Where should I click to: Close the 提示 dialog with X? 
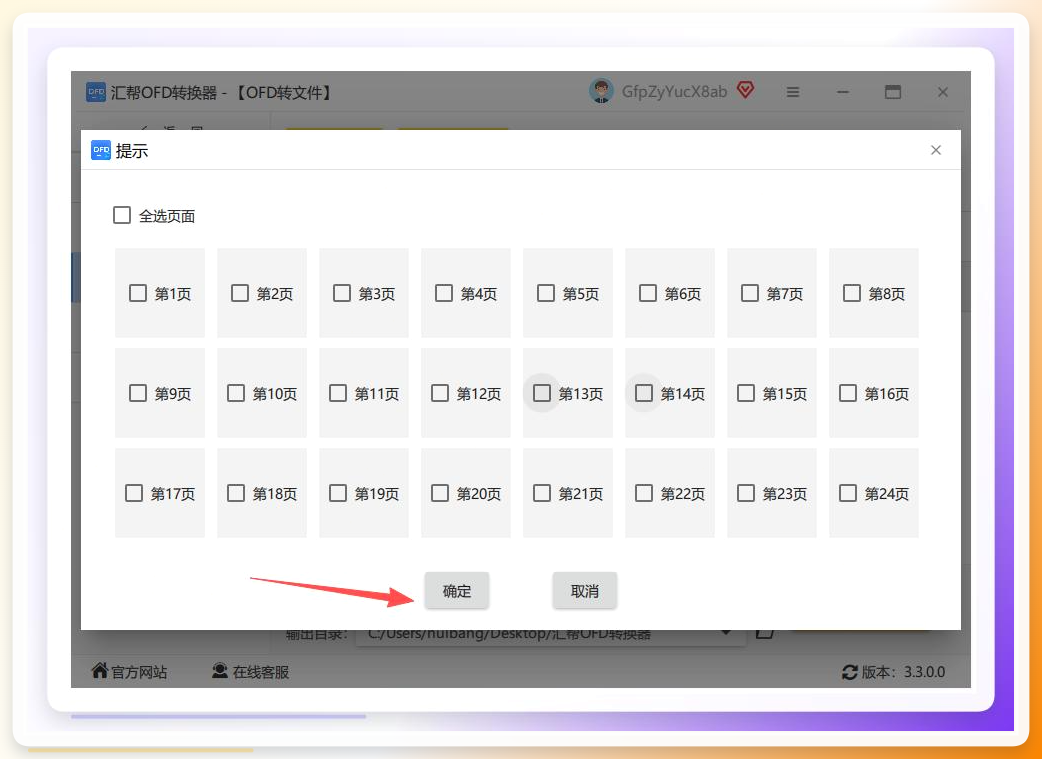click(936, 150)
